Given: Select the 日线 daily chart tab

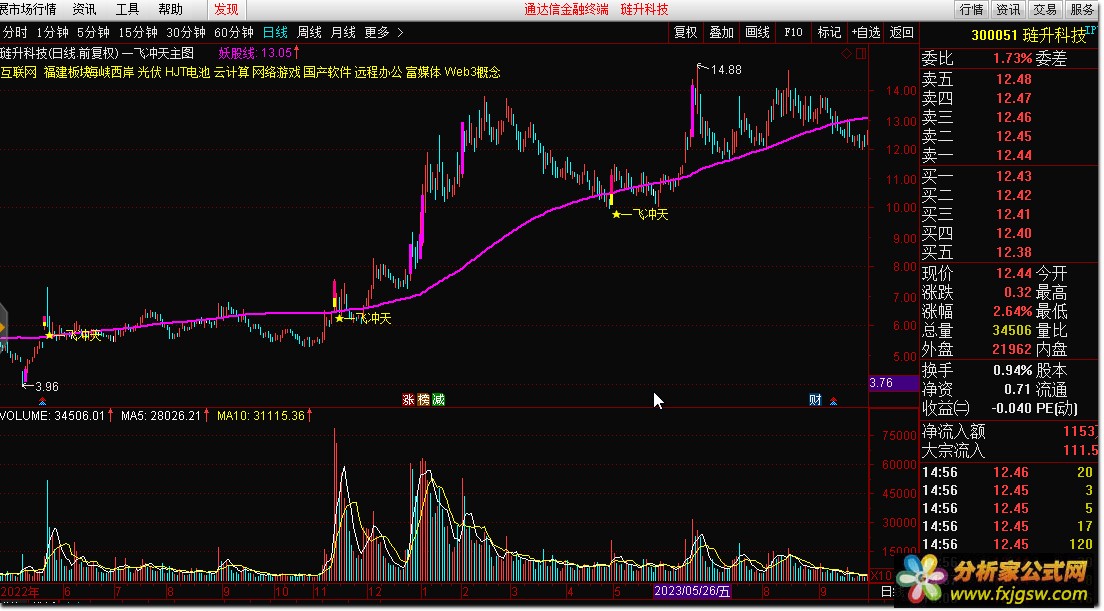Looking at the screenshot, I should (x=275, y=32).
